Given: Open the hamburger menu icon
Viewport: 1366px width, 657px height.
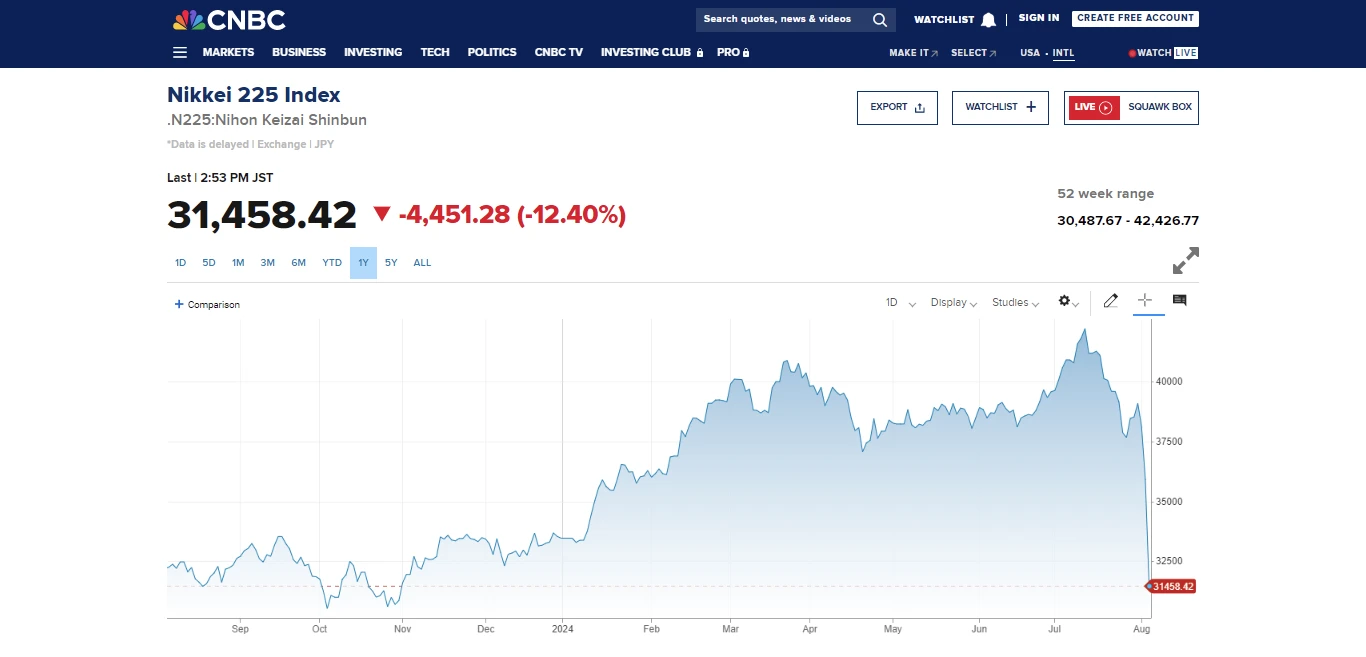Looking at the screenshot, I should tap(180, 52).
